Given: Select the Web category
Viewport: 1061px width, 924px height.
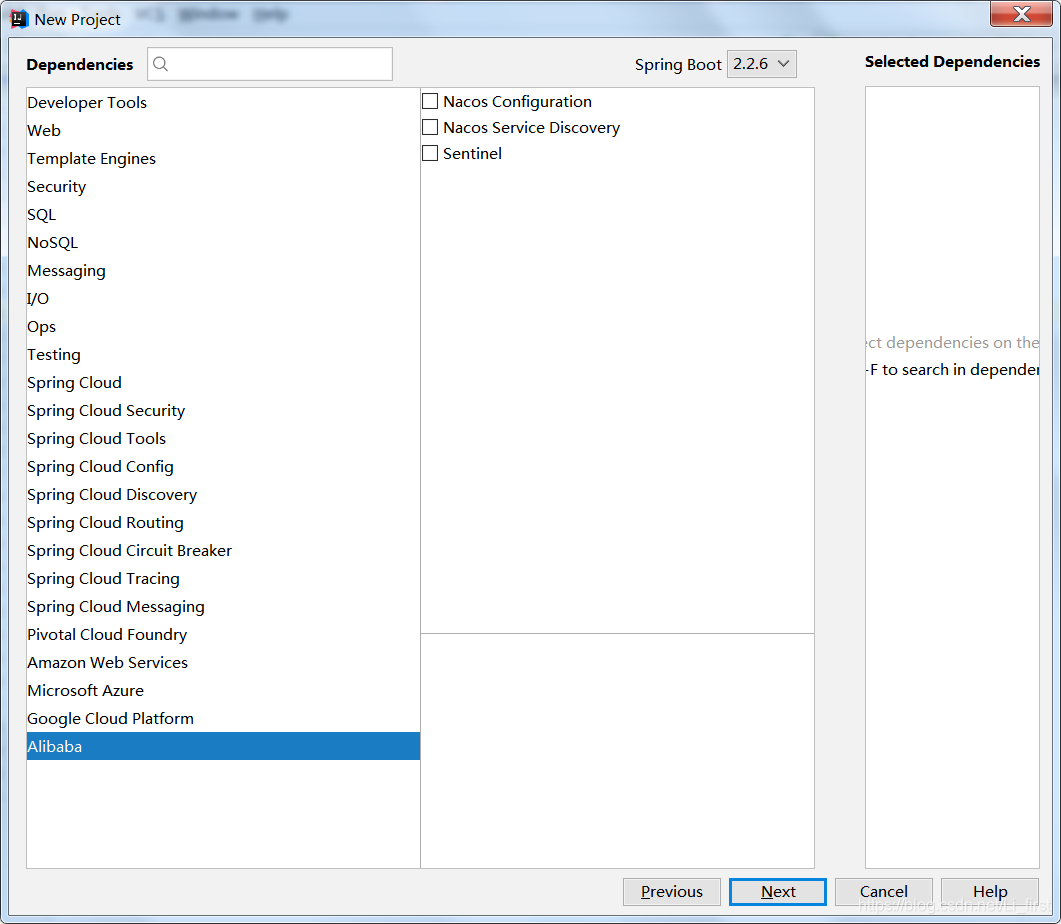Looking at the screenshot, I should click(x=223, y=131).
